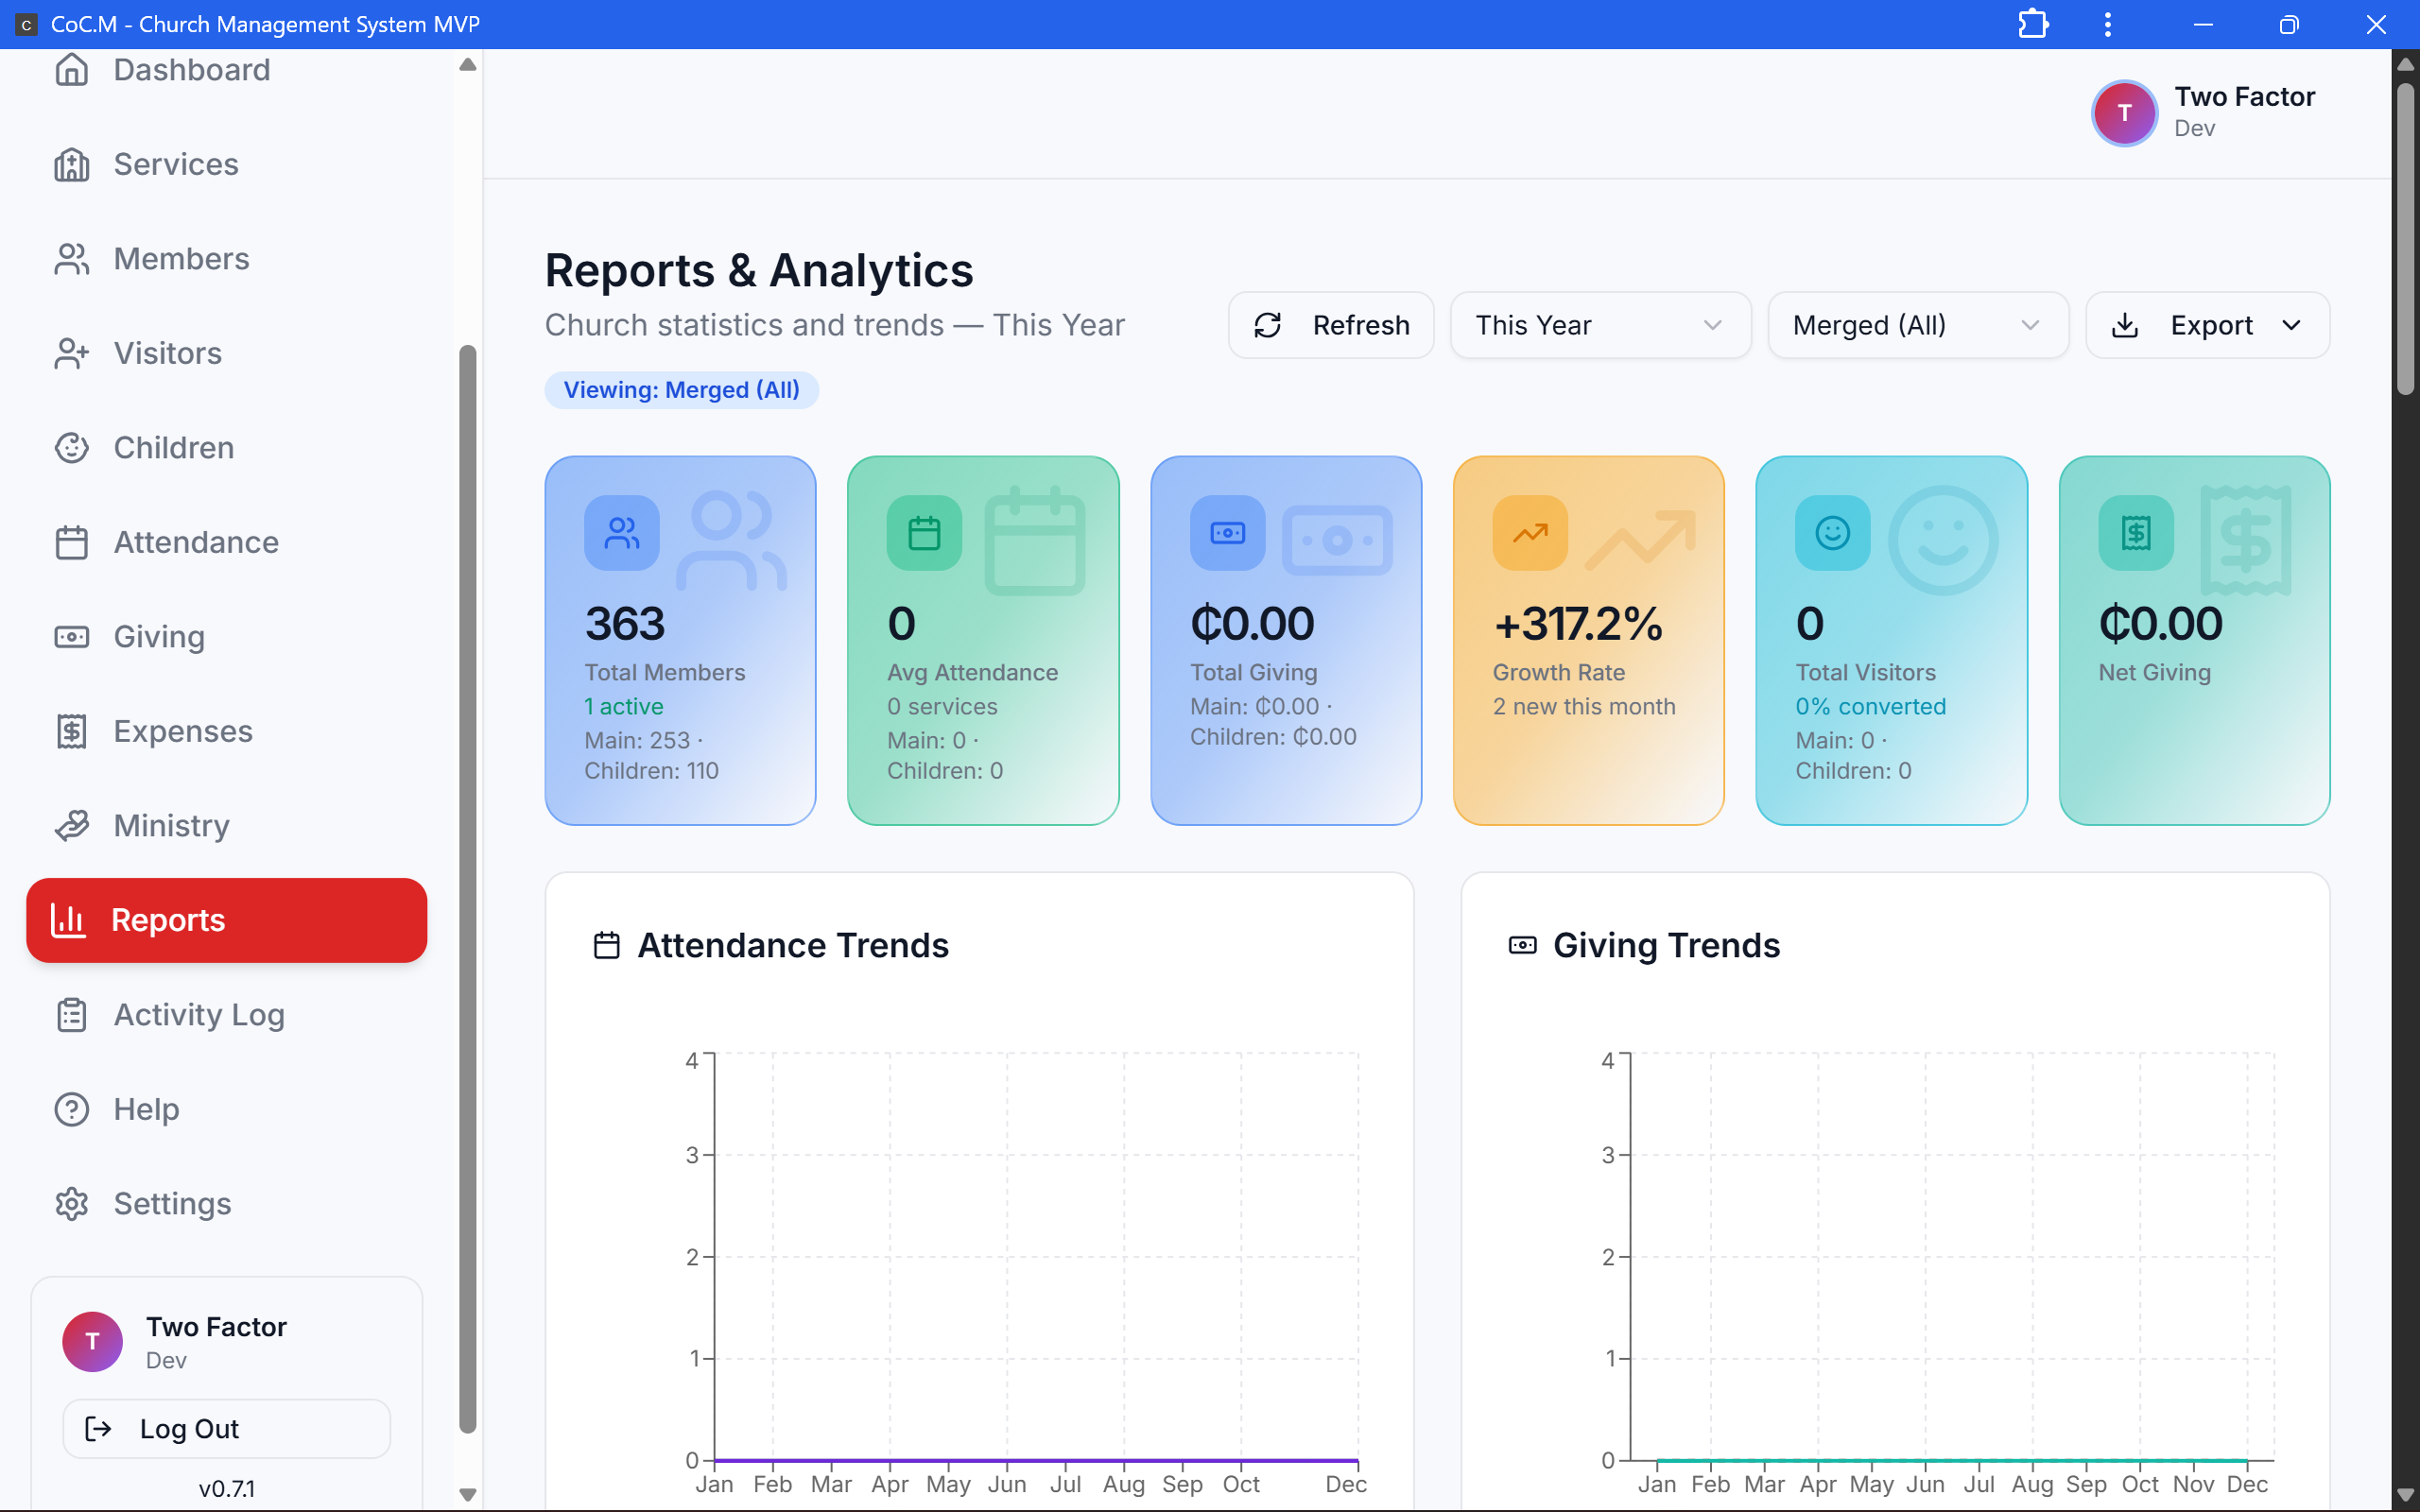
Task: Click the Export download icon
Action: (x=2125, y=325)
